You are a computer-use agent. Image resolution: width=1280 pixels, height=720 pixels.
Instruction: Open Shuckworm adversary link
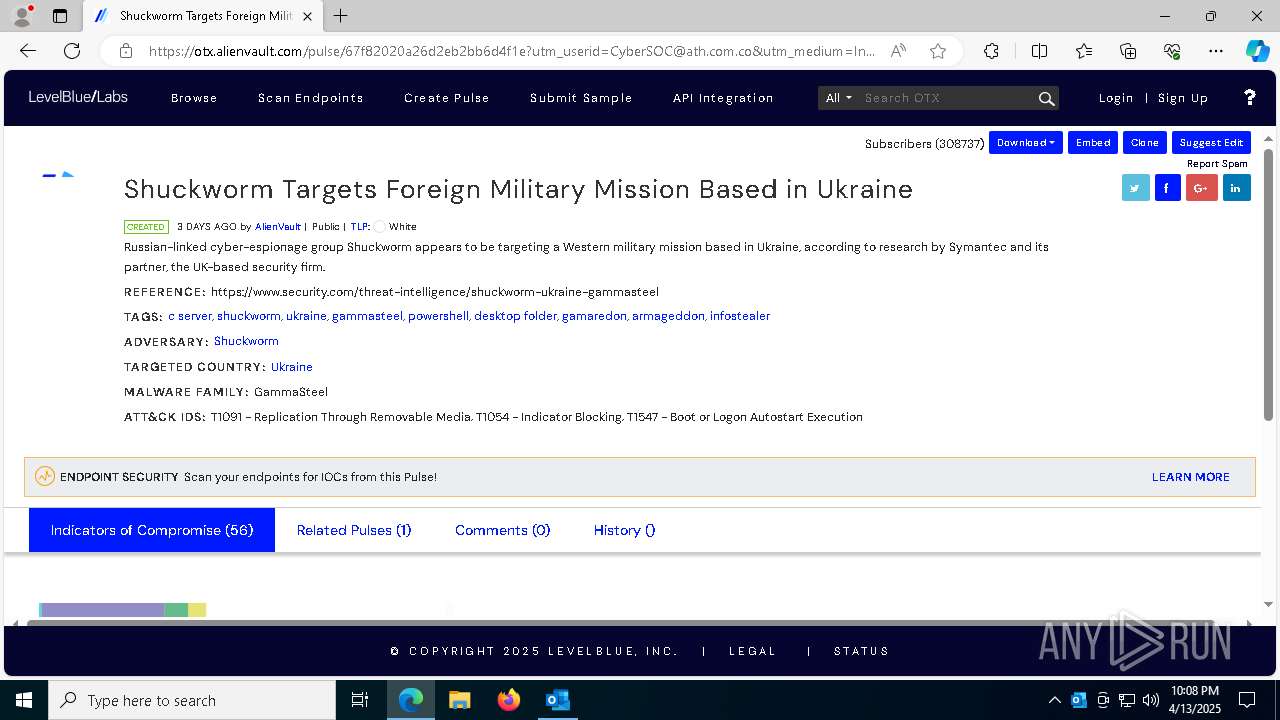[246, 341]
